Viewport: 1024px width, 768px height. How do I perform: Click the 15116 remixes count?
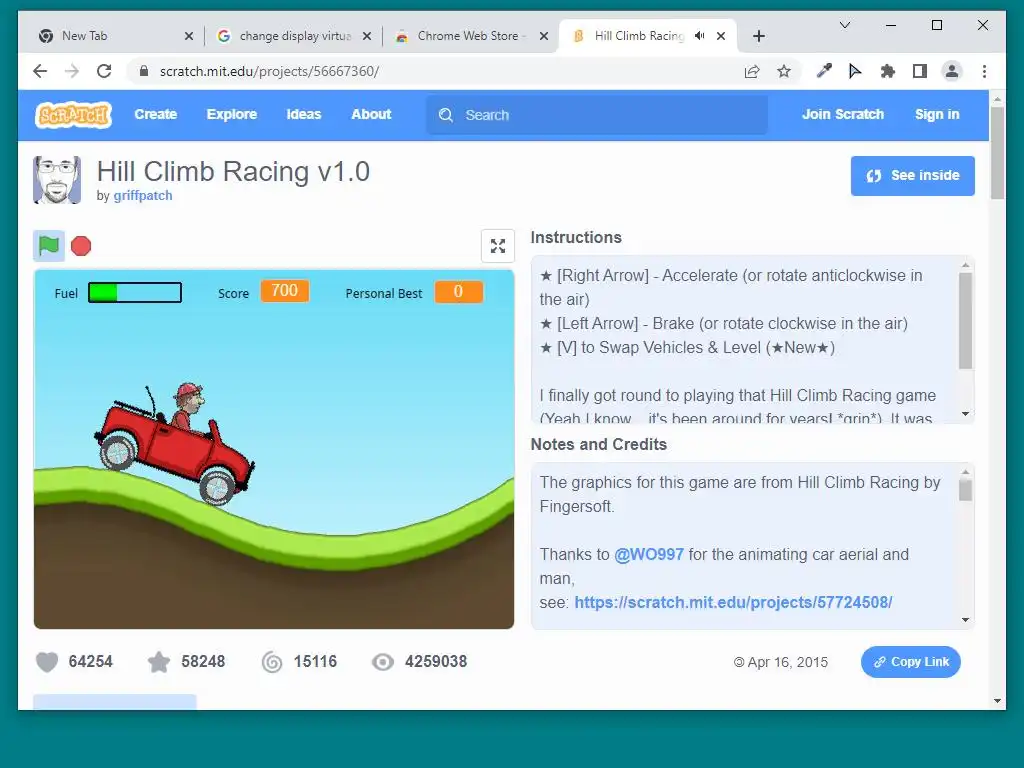[315, 662]
